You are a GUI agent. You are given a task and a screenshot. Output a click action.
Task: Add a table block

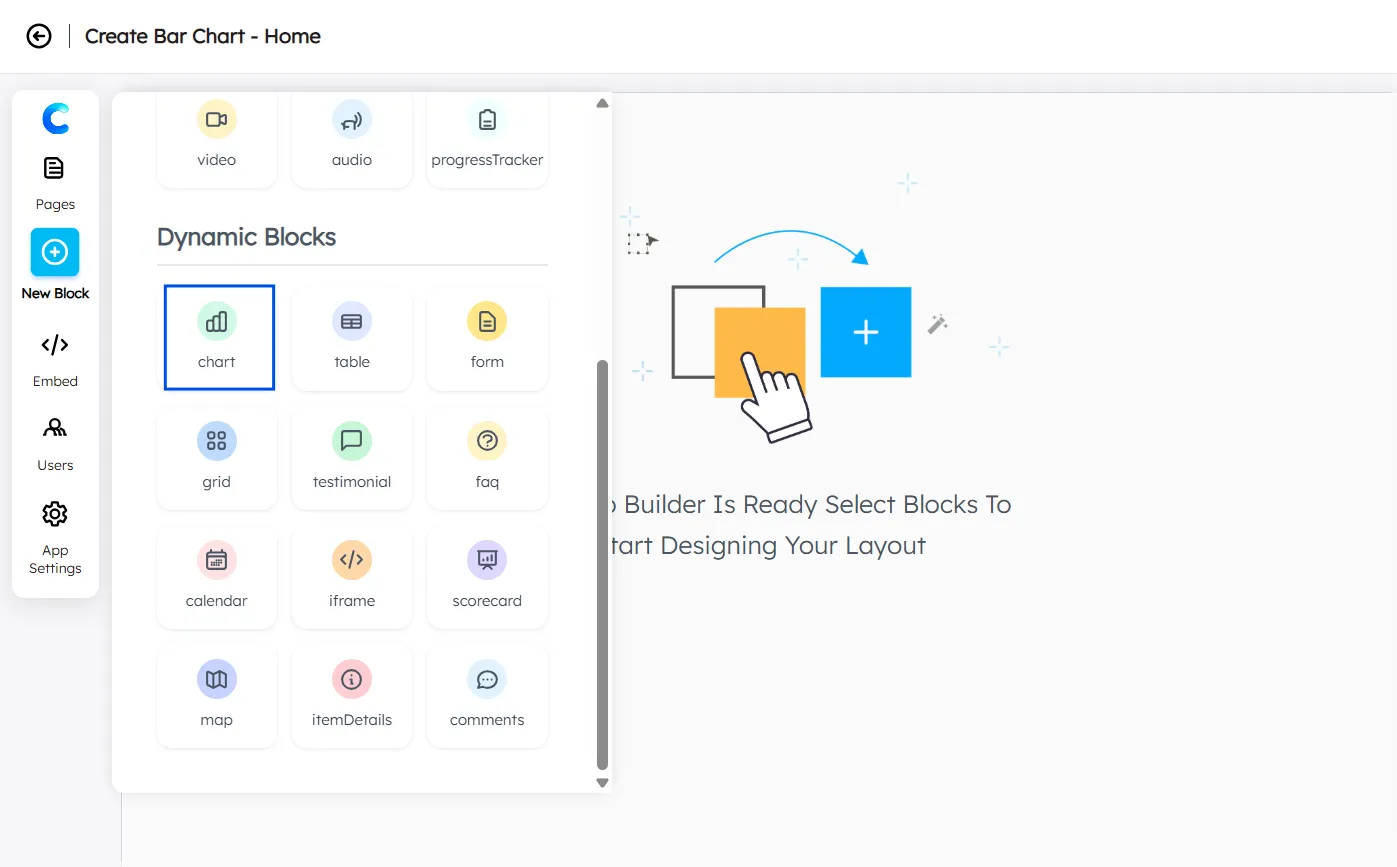[351, 337]
